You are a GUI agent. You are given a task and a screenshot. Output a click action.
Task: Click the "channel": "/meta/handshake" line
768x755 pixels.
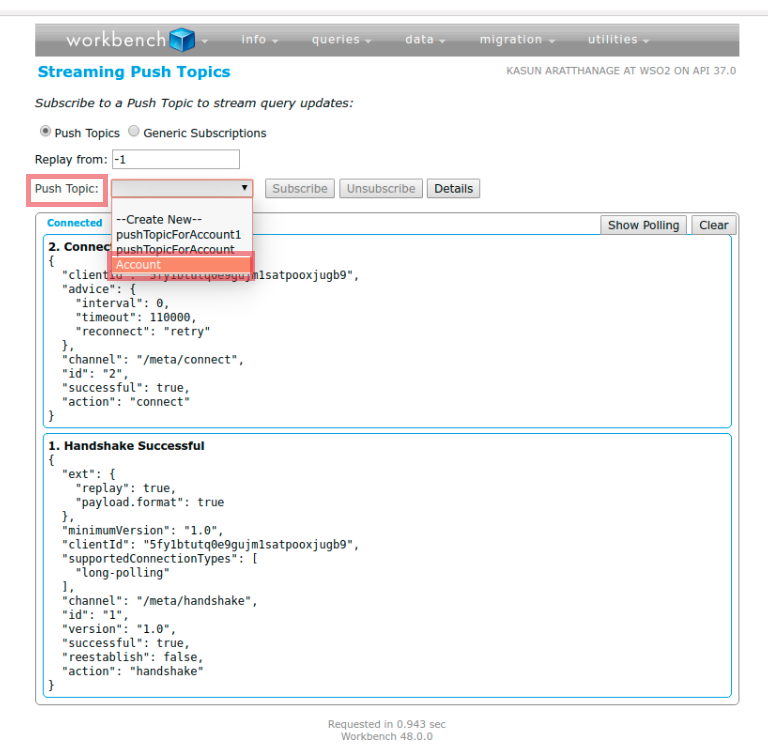coord(160,601)
